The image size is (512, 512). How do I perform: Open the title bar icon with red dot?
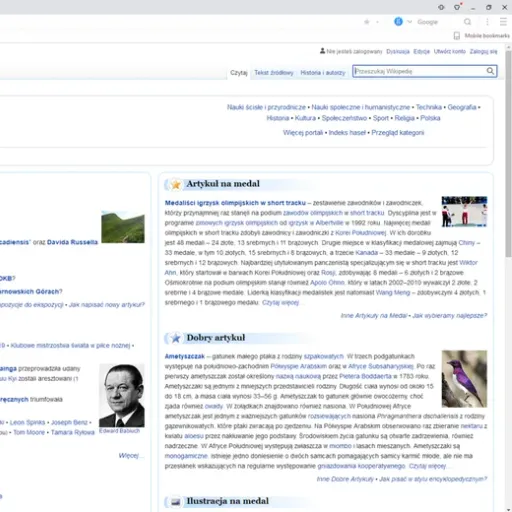point(457,7)
